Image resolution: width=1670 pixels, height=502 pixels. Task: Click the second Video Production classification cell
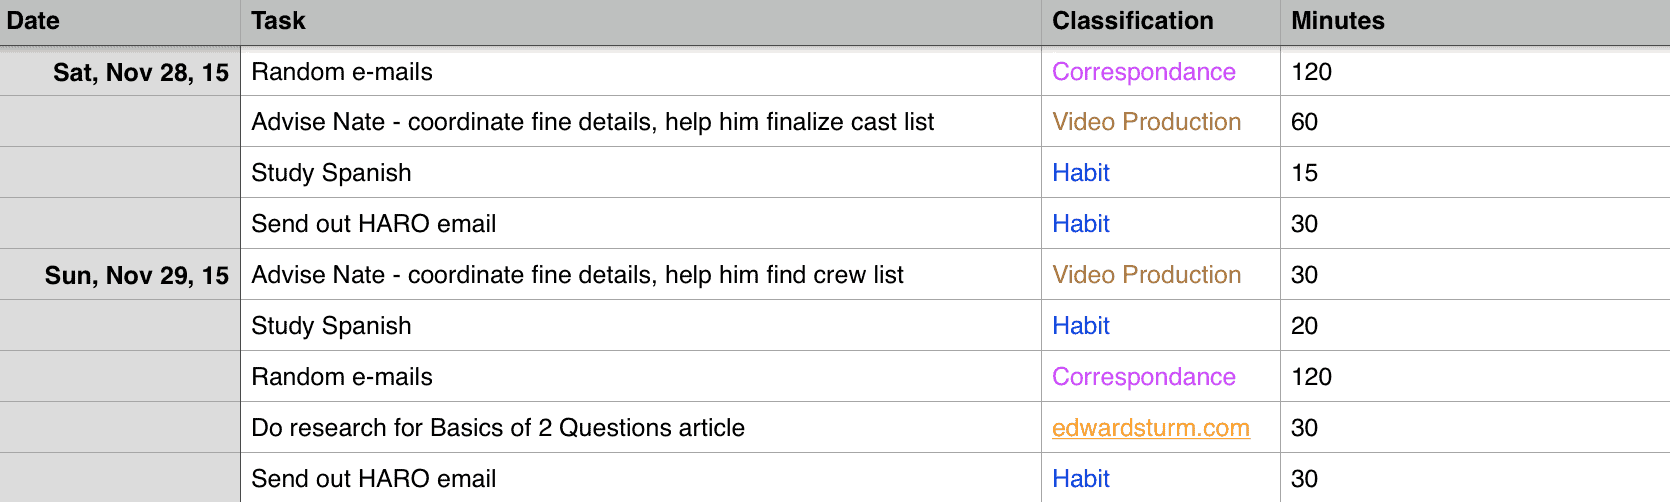click(1161, 275)
